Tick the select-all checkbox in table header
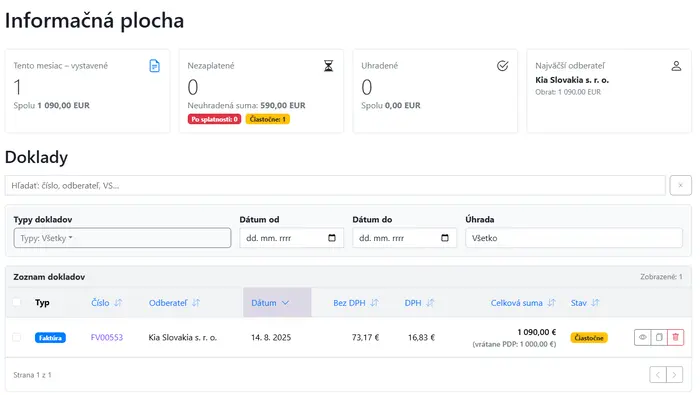The width and height of the screenshot is (700, 395). pyautogui.click(x=17, y=303)
